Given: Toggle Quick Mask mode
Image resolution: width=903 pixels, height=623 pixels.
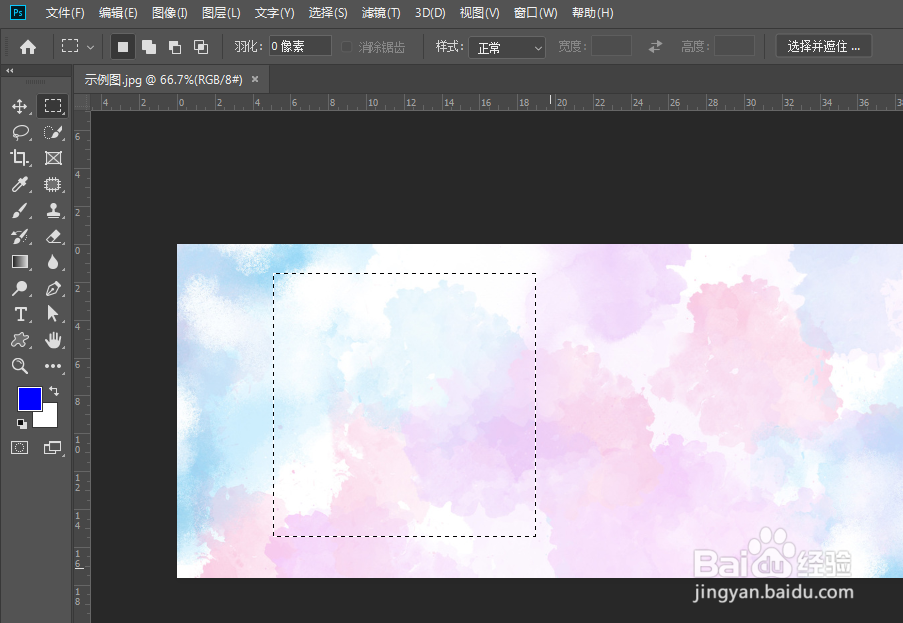Looking at the screenshot, I should pos(20,448).
